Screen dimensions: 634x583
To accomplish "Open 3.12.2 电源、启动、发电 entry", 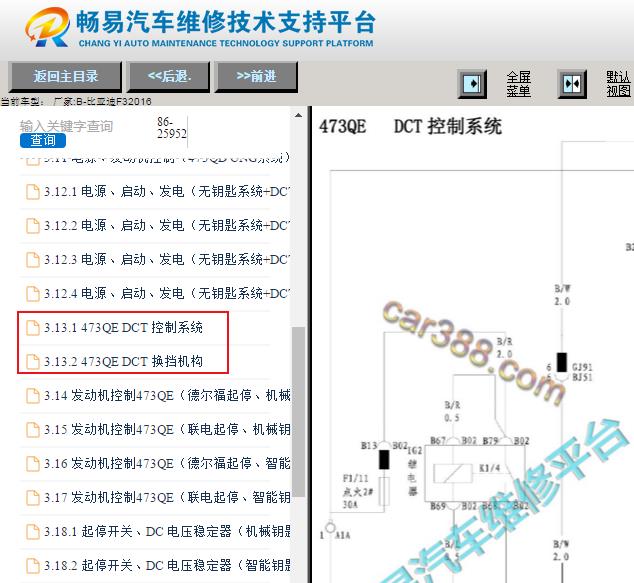I will pyautogui.click(x=167, y=225).
